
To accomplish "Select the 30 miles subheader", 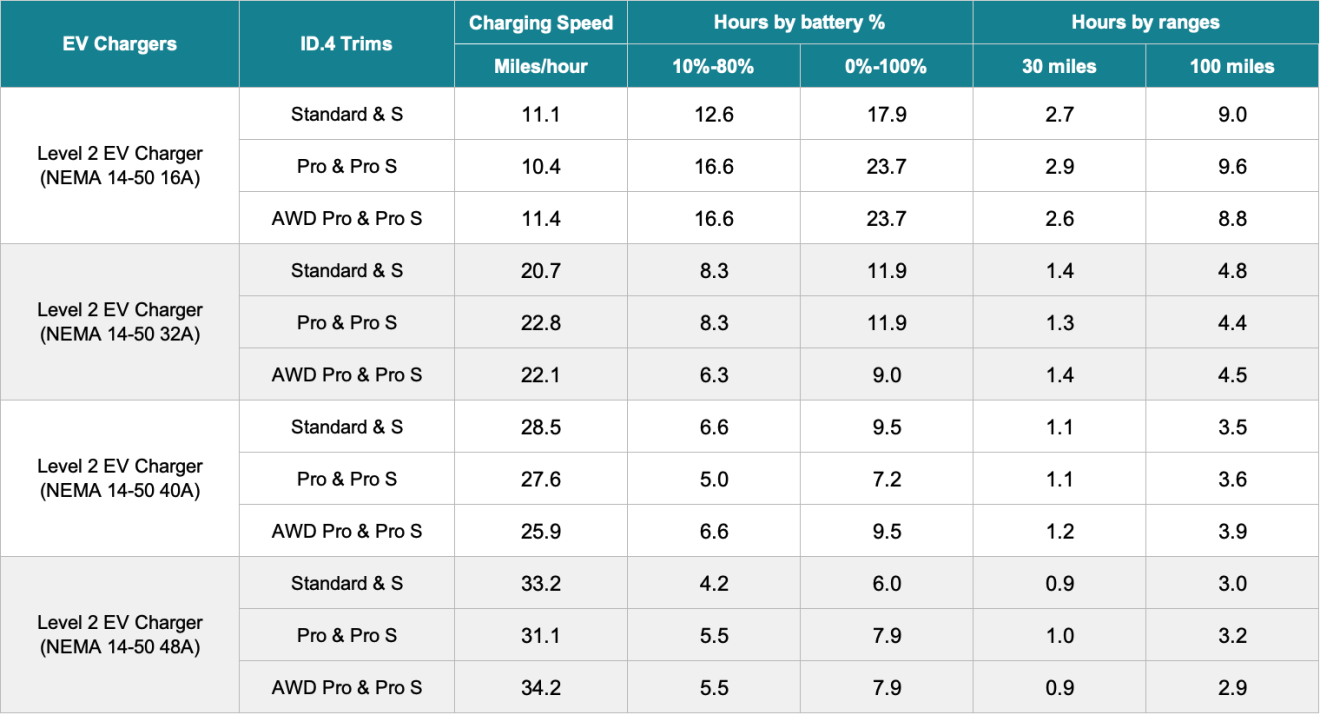I will point(1059,66).
